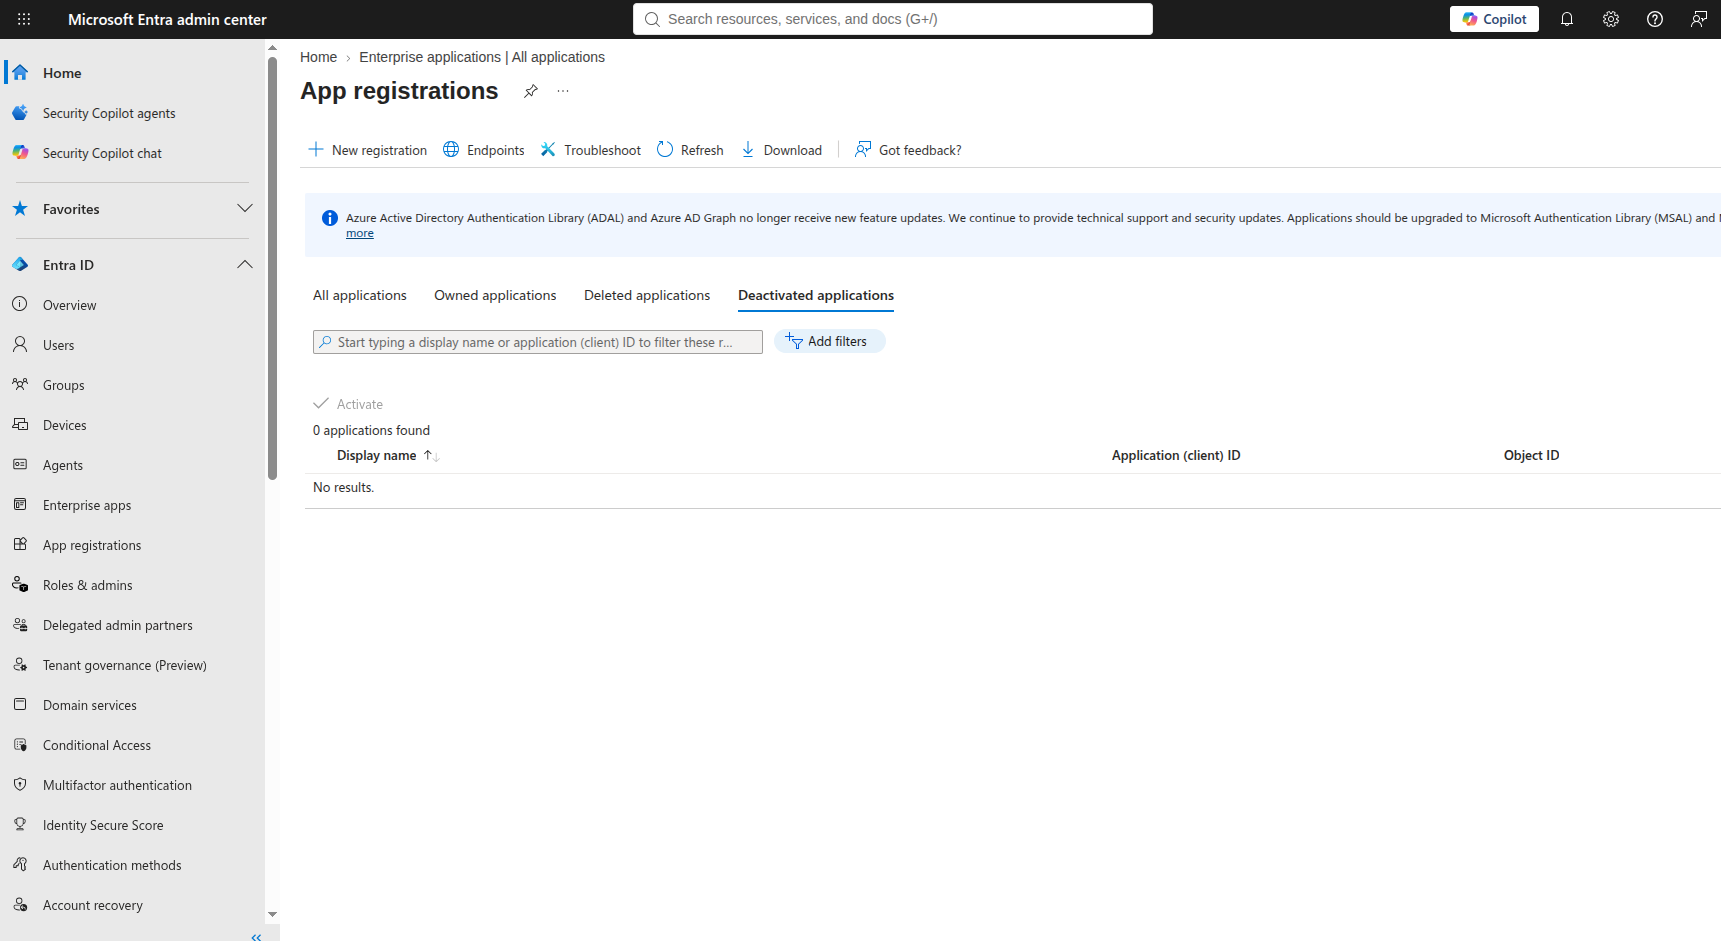Open Multifactor authentication shield icon
1721x941 pixels.
coord(20,784)
